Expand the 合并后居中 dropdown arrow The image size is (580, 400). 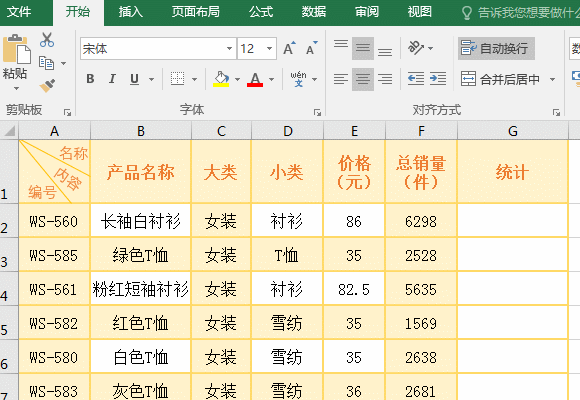coord(552,79)
